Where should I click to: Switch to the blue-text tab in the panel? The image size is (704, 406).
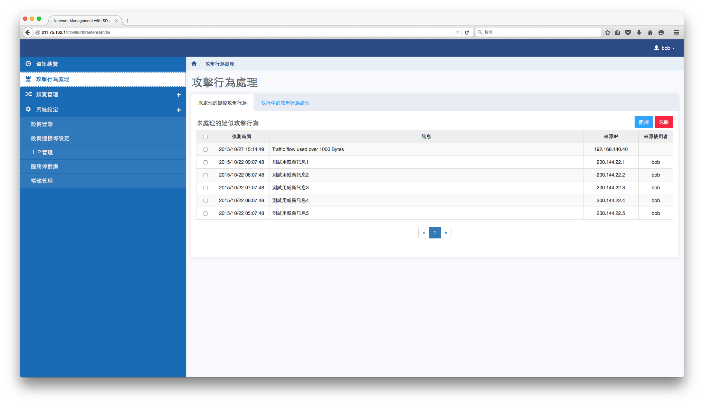(x=286, y=103)
